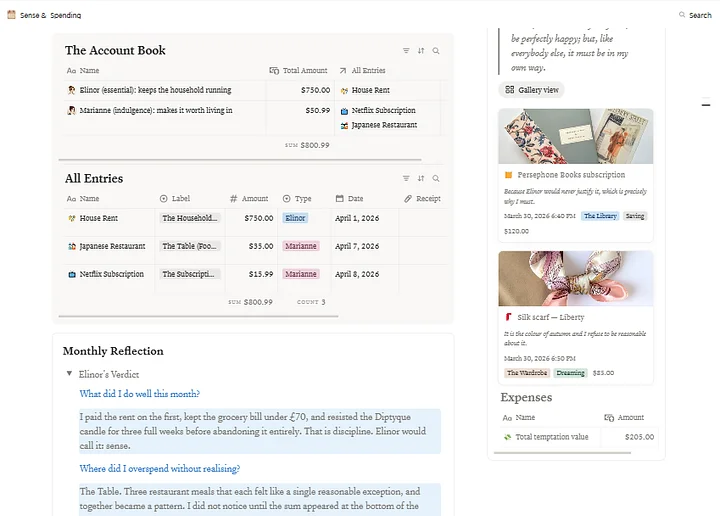Filter the All Entries table
The height and width of the screenshot is (516, 720).
tap(406, 178)
